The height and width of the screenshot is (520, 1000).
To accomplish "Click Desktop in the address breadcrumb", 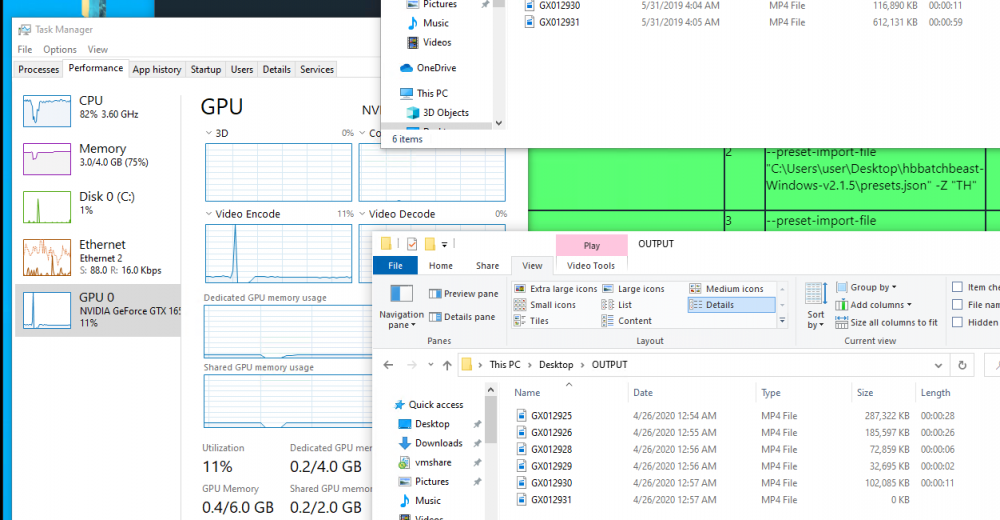I will pos(556,365).
